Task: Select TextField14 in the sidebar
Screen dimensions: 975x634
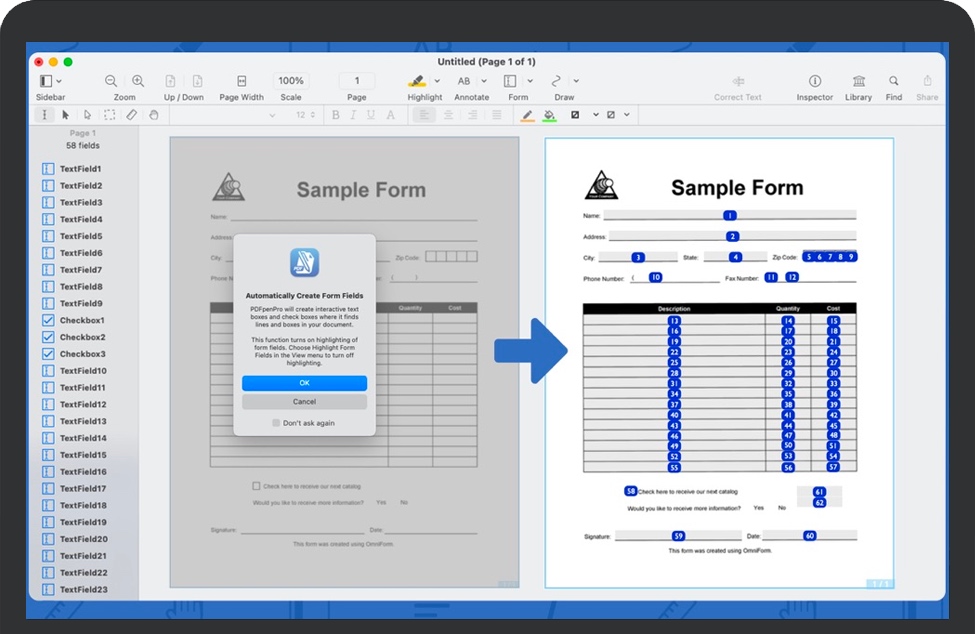Action: (x=74, y=438)
